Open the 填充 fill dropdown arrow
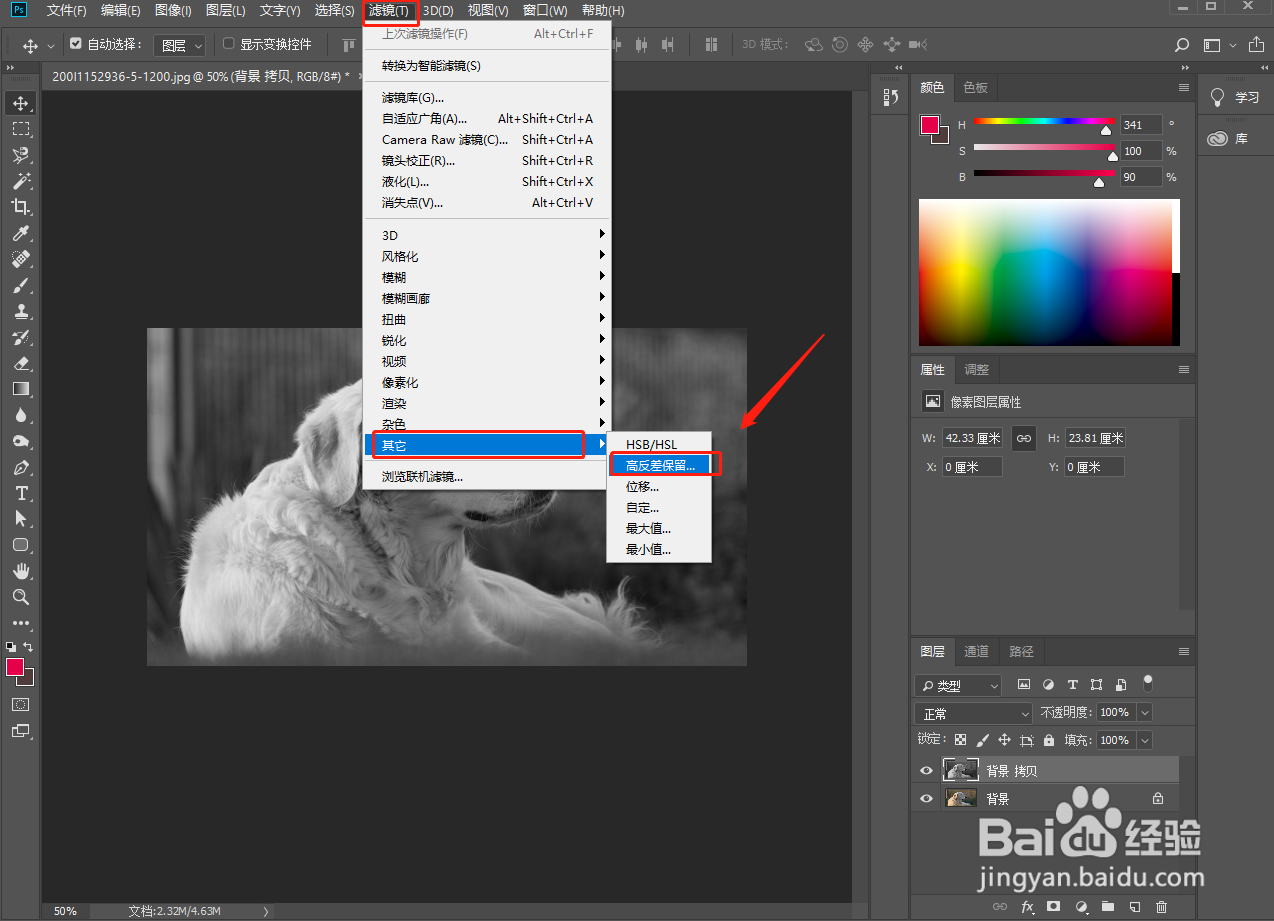1274x921 pixels. point(1145,740)
